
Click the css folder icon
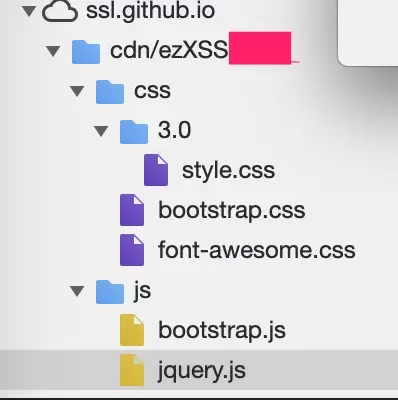[110, 91]
